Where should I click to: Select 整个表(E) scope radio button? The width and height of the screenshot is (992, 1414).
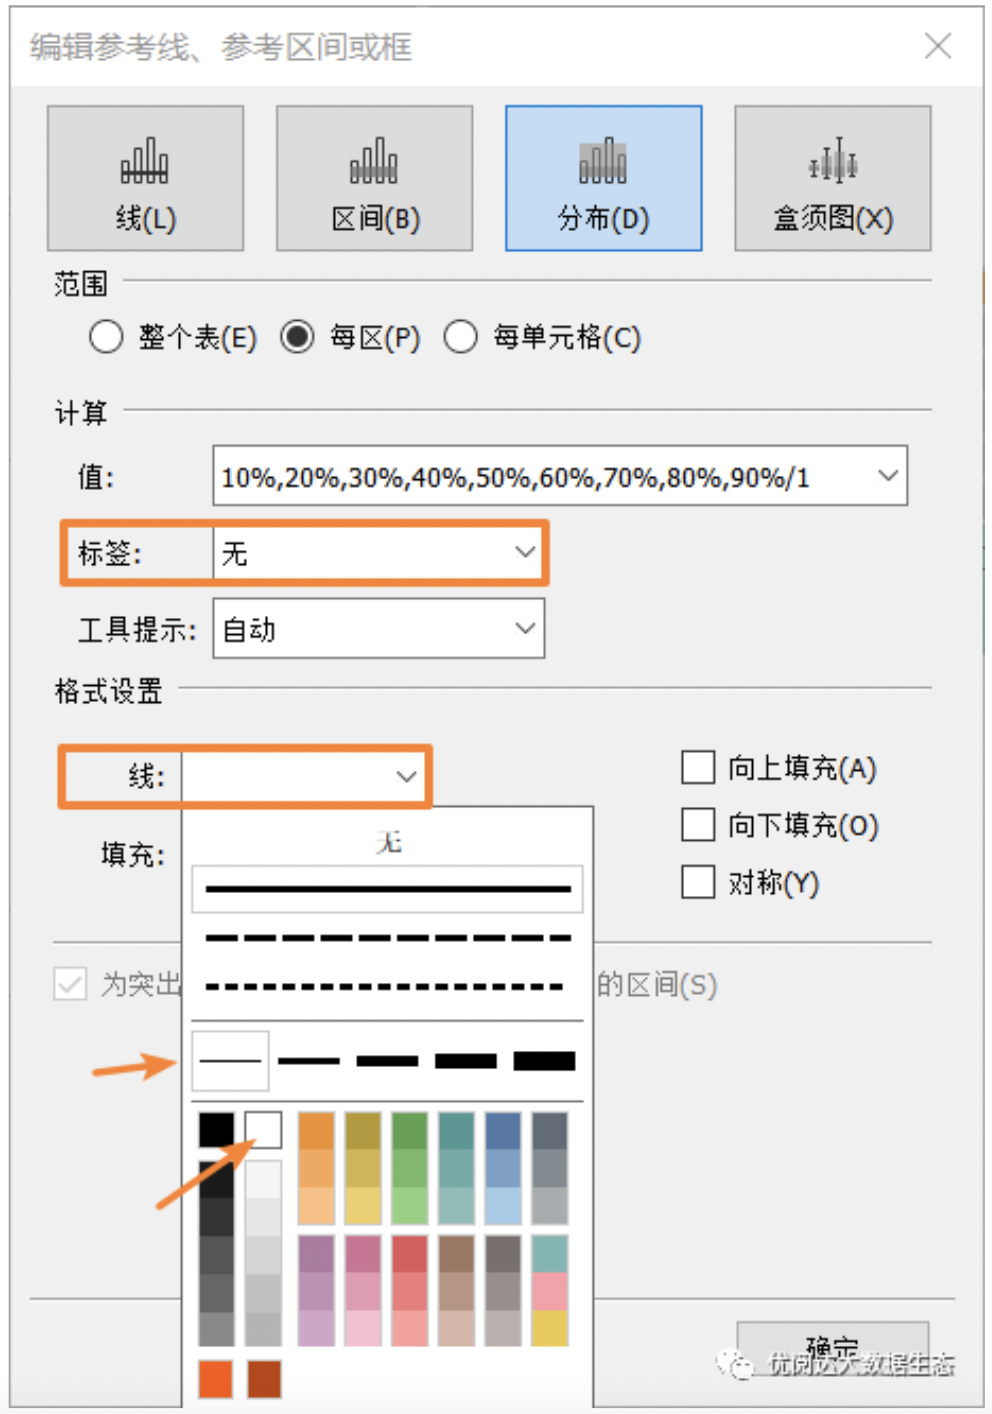click(106, 337)
